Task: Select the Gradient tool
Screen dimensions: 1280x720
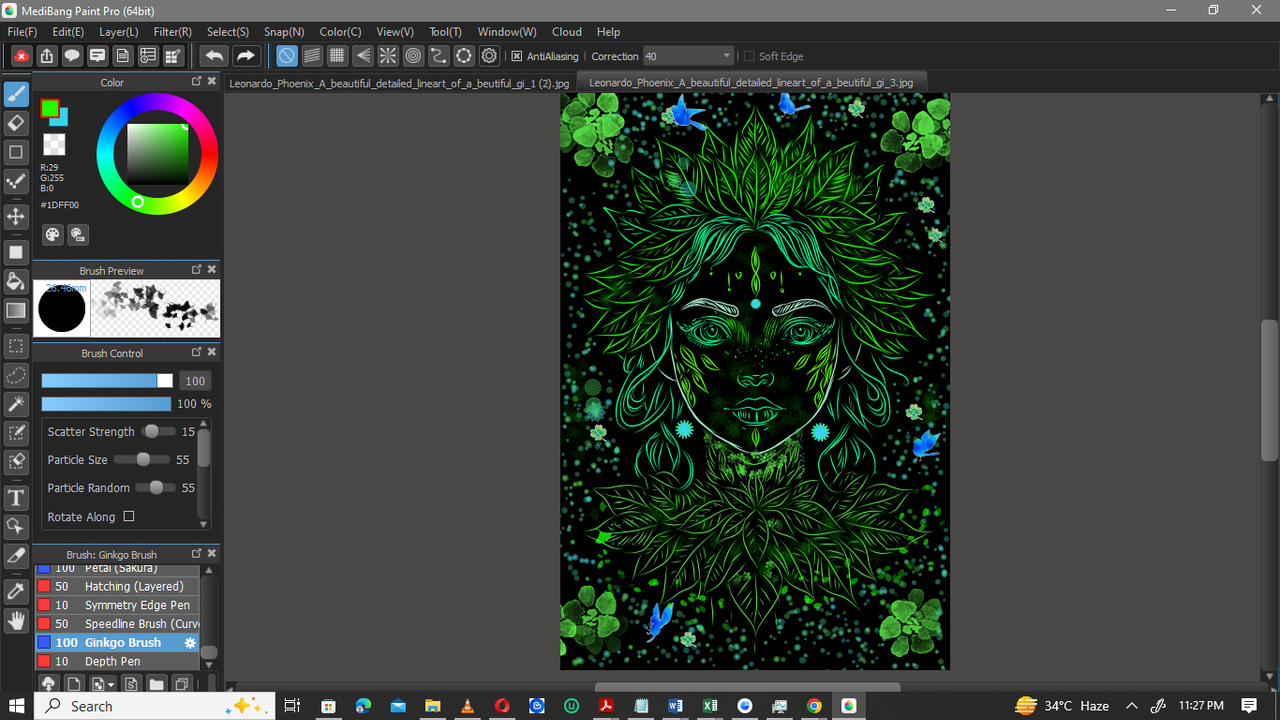Action: 16,310
